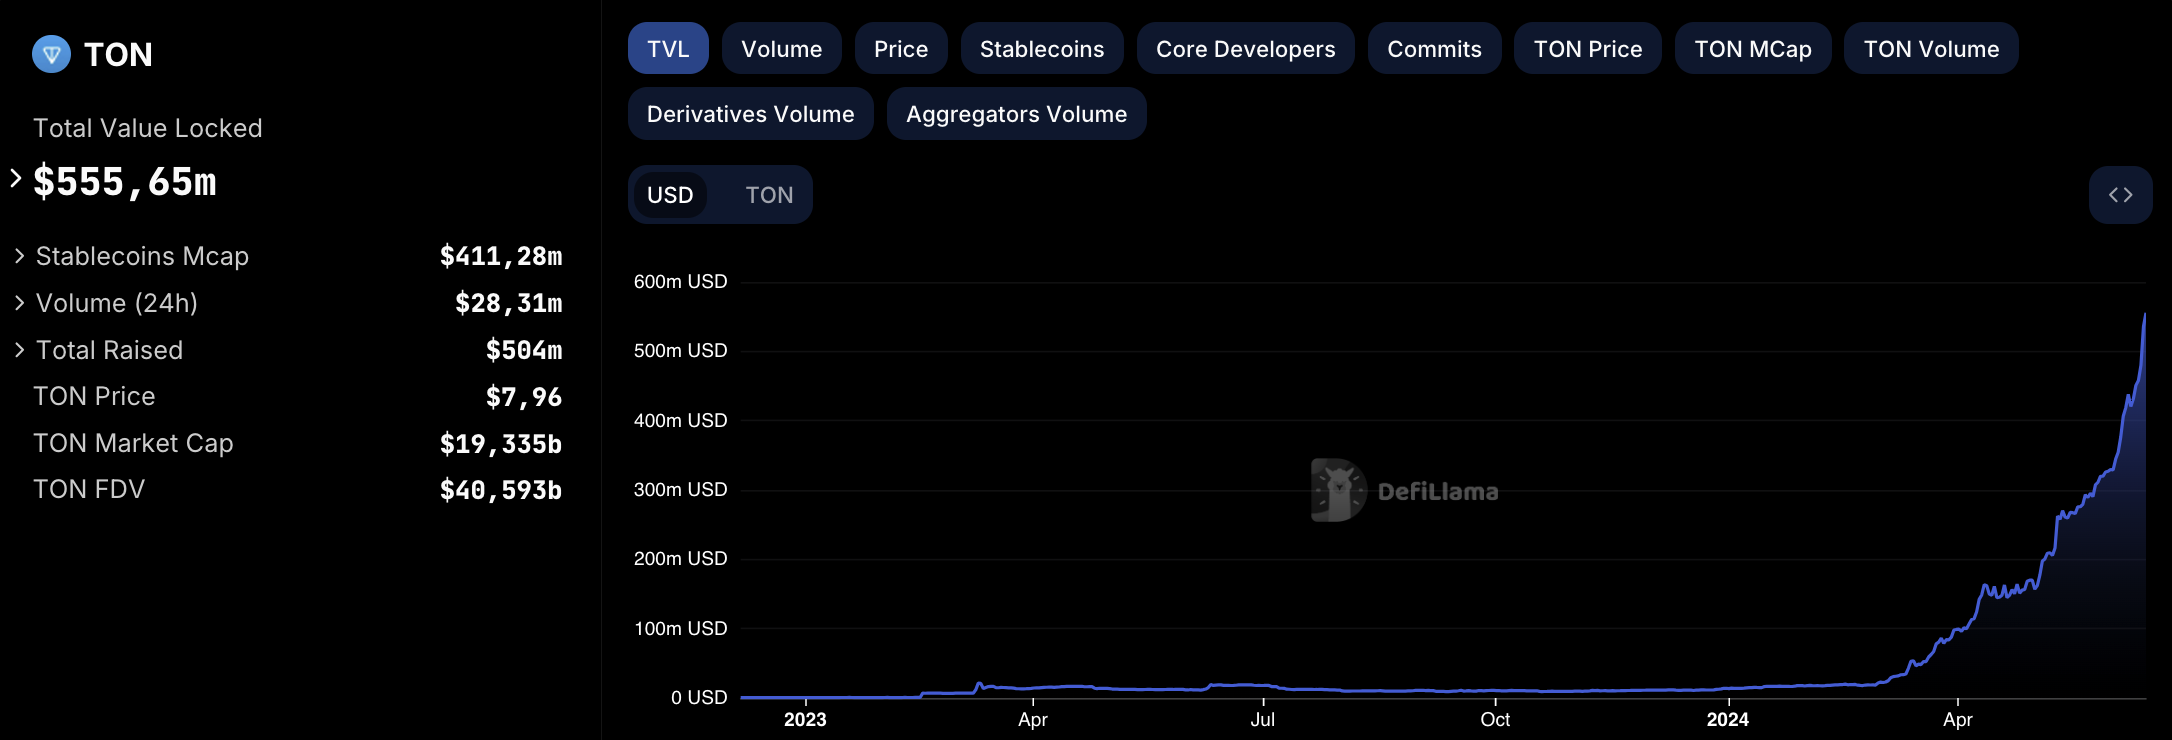This screenshot has height=740, width=2172.
Task: Switch chart denomination to USD
Action: pos(670,195)
